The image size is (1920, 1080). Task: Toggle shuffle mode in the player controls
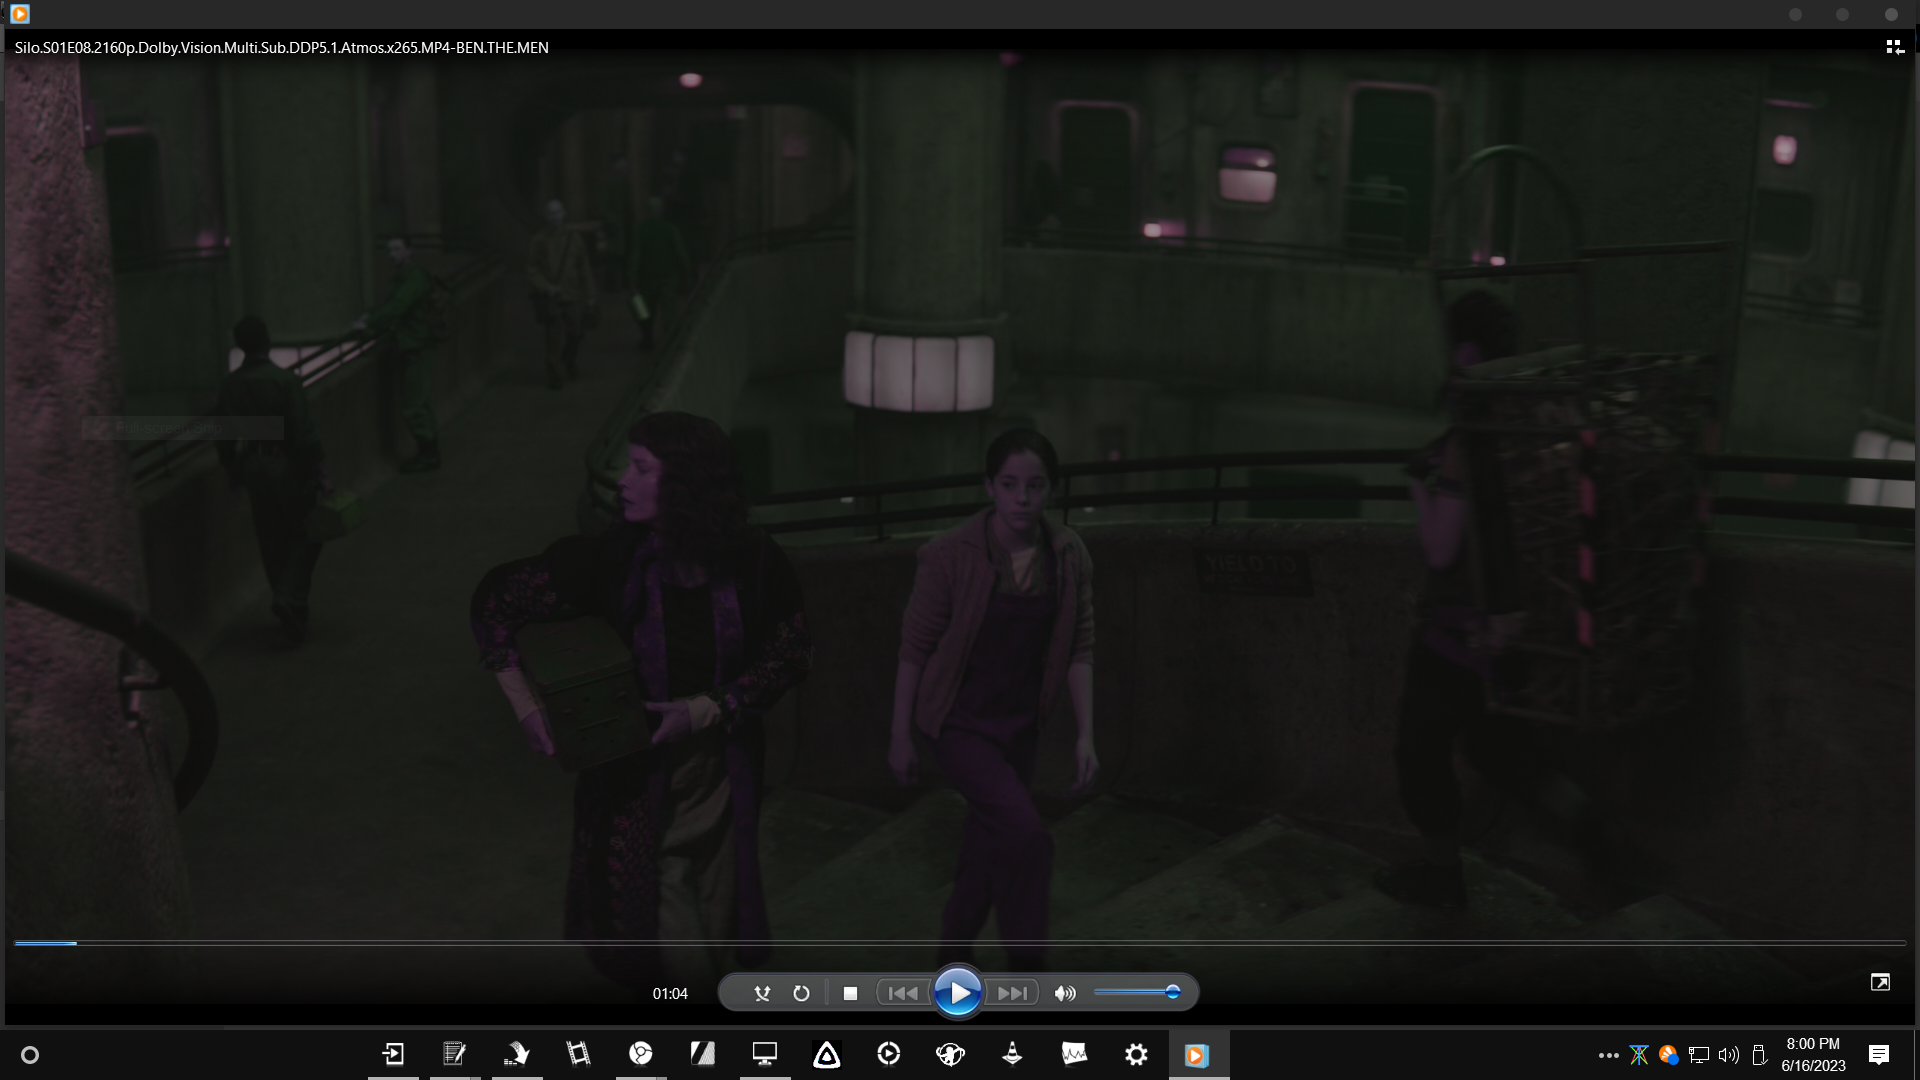[762, 993]
